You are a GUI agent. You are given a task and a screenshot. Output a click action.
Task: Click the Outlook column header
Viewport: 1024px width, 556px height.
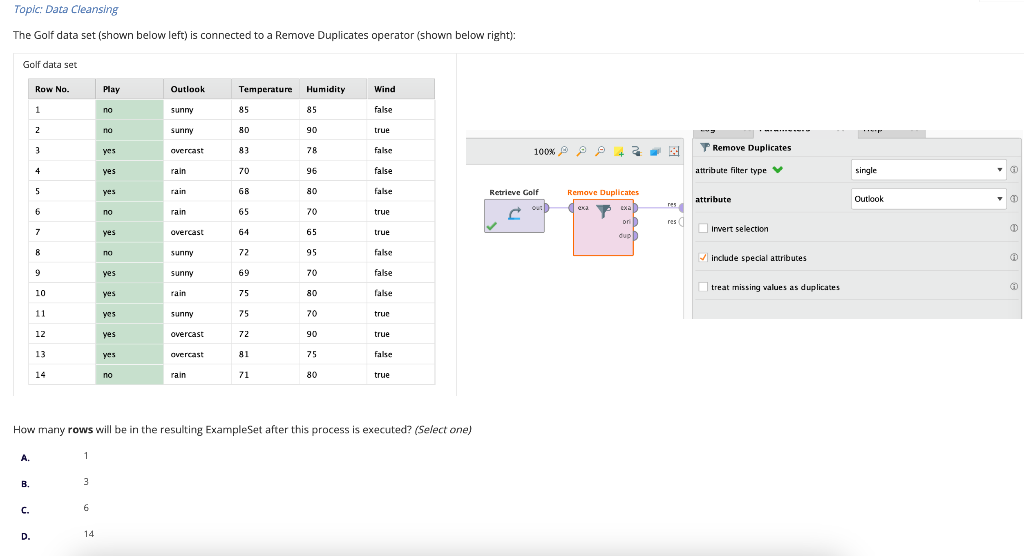(x=197, y=89)
